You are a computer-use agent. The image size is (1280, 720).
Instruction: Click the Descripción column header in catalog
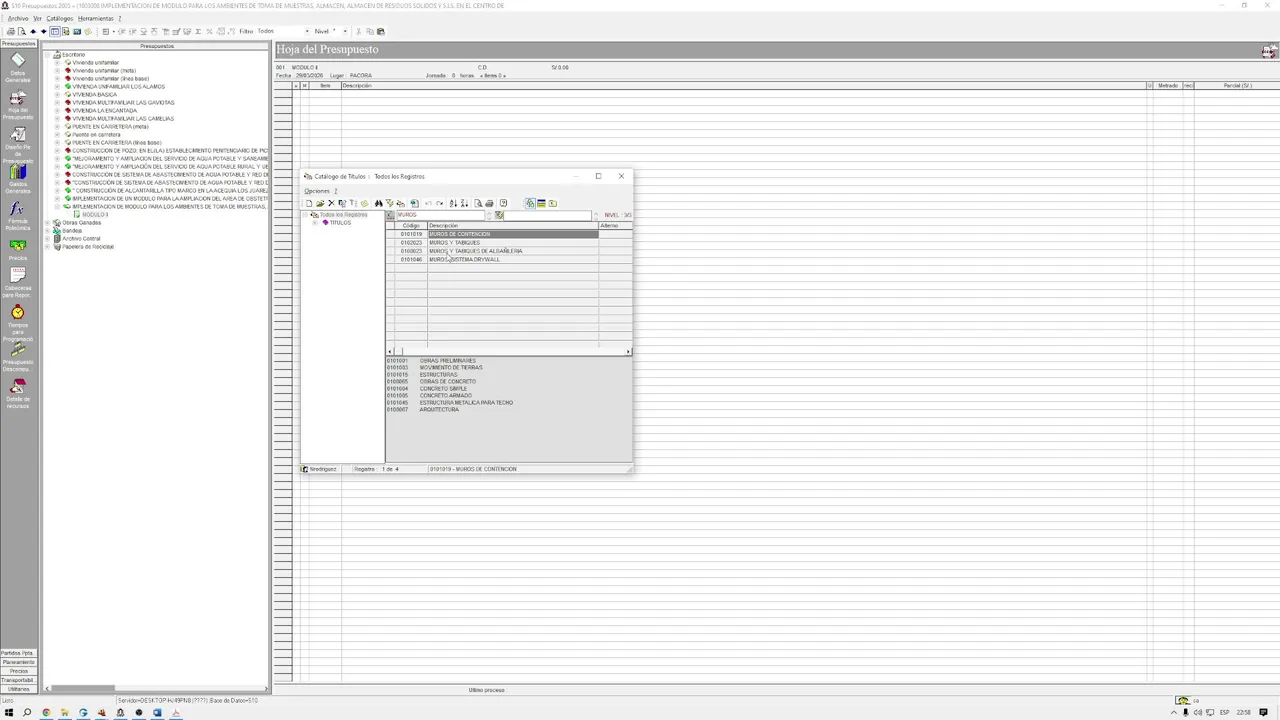(513, 226)
